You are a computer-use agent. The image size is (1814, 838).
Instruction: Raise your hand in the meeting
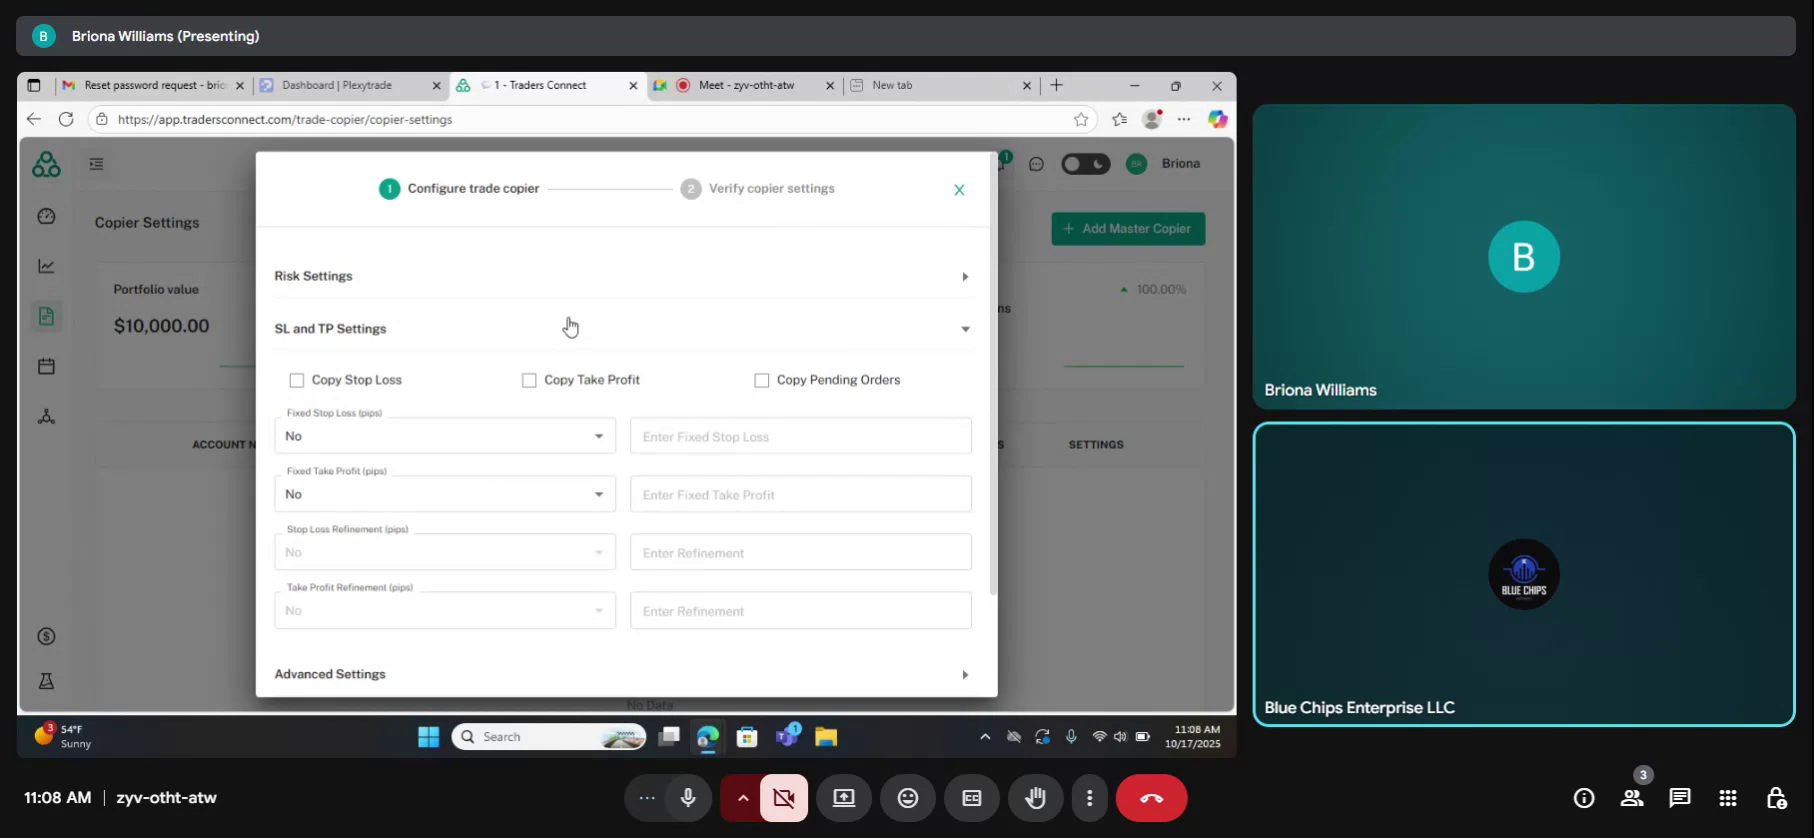coord(1036,798)
